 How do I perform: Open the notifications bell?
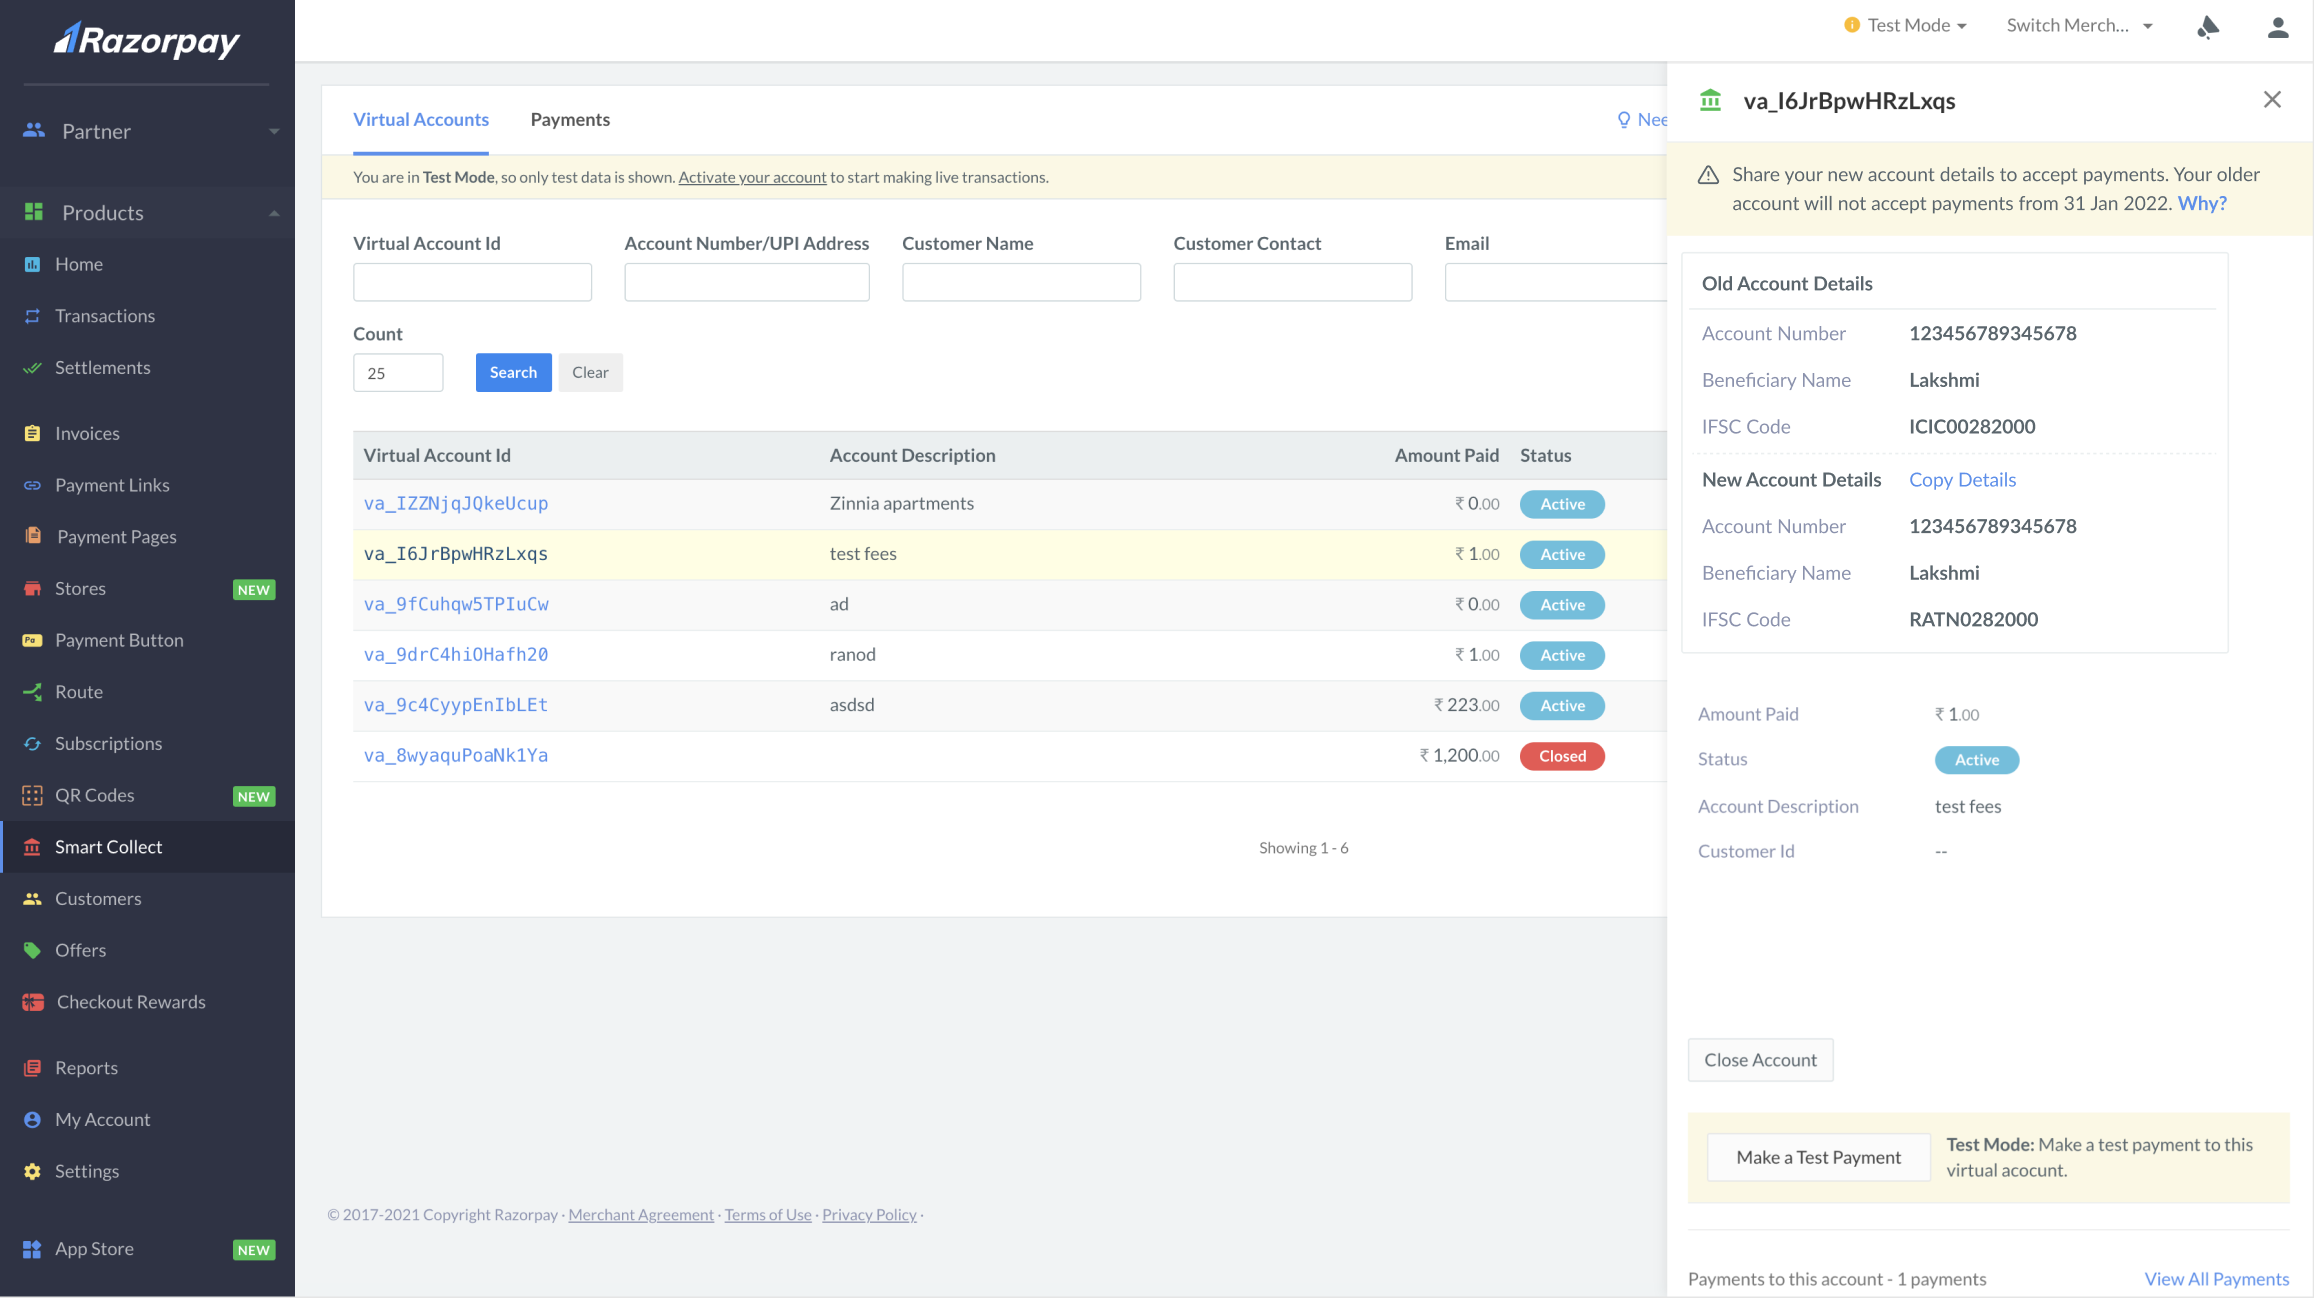click(x=2208, y=28)
